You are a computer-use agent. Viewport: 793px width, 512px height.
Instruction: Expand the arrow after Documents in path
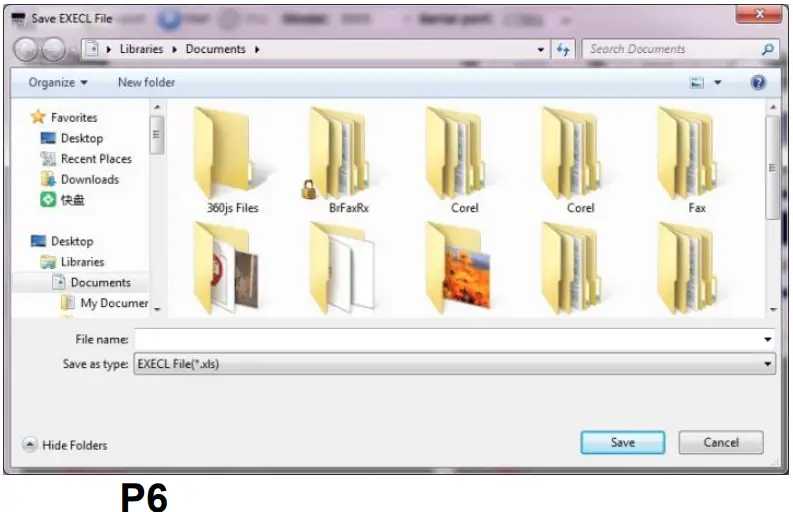257,50
